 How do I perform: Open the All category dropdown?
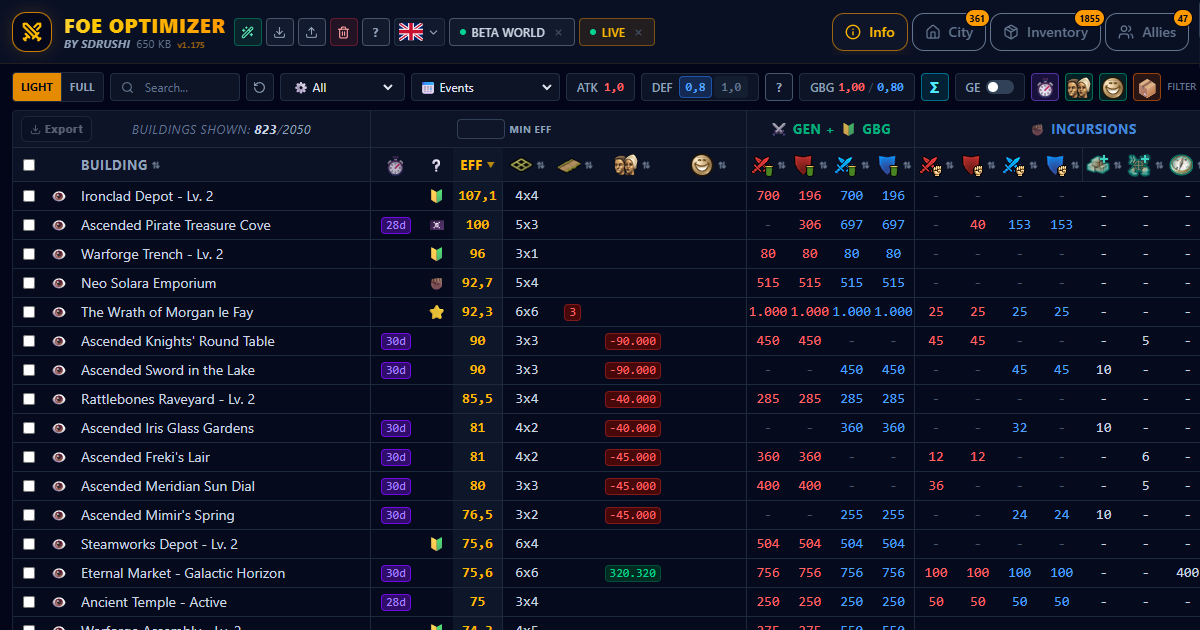pos(342,87)
